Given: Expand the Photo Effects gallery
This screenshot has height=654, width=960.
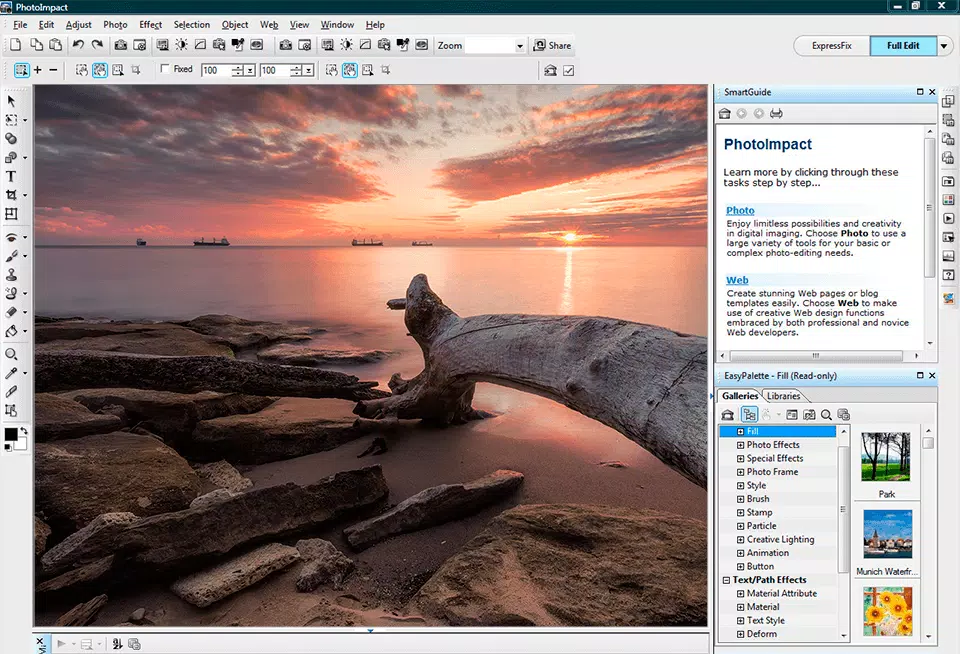Looking at the screenshot, I should click(740, 445).
